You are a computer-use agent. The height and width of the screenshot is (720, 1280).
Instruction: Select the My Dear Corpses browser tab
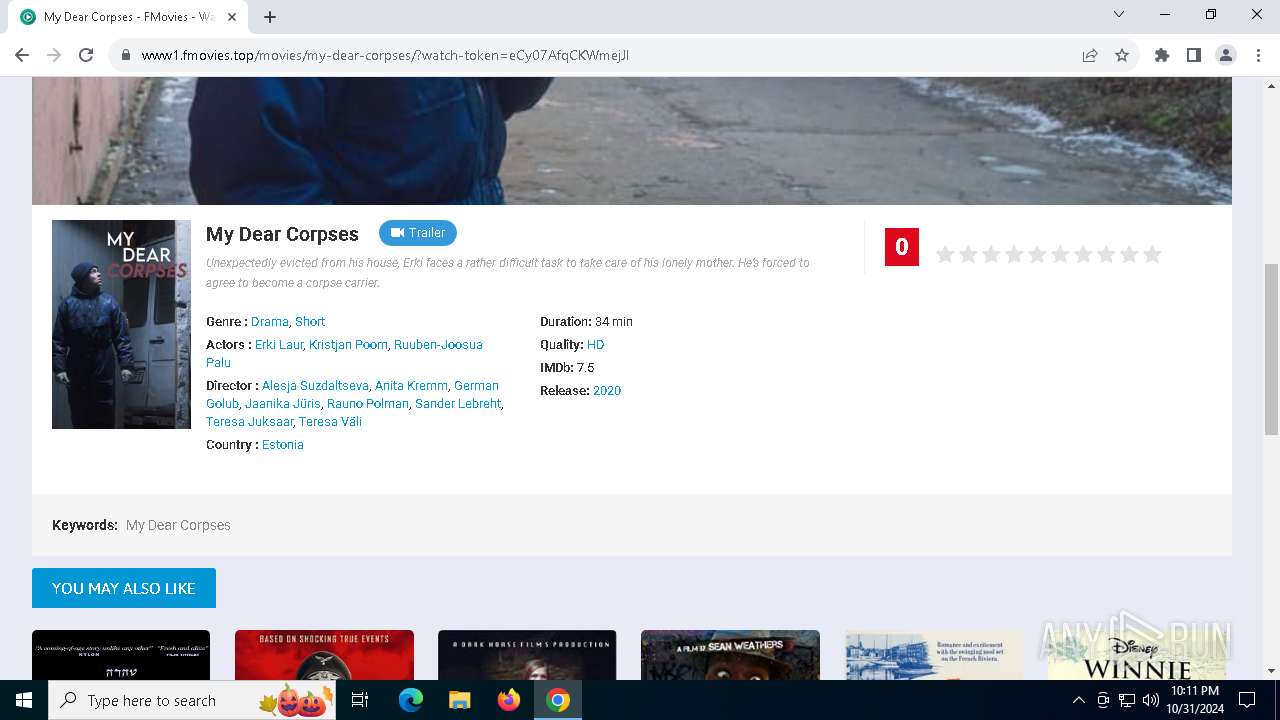pos(130,17)
